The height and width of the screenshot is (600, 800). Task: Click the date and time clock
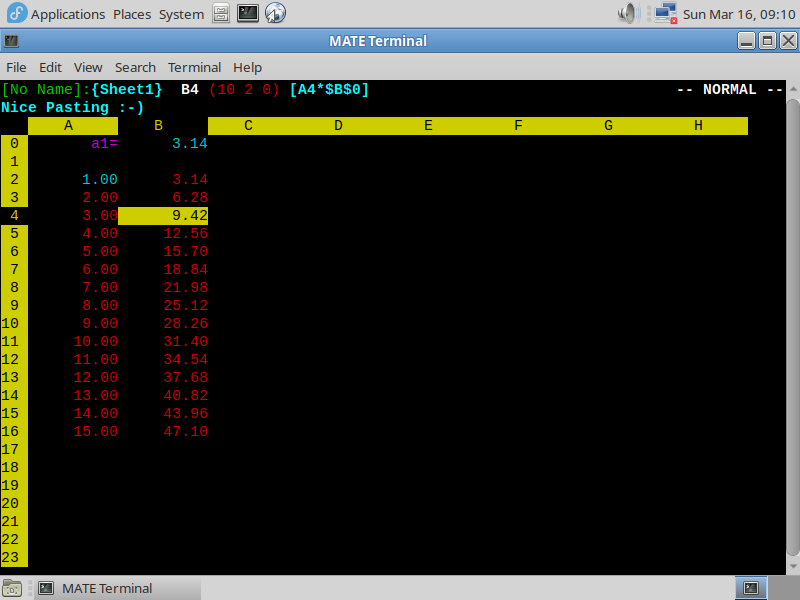[738, 14]
